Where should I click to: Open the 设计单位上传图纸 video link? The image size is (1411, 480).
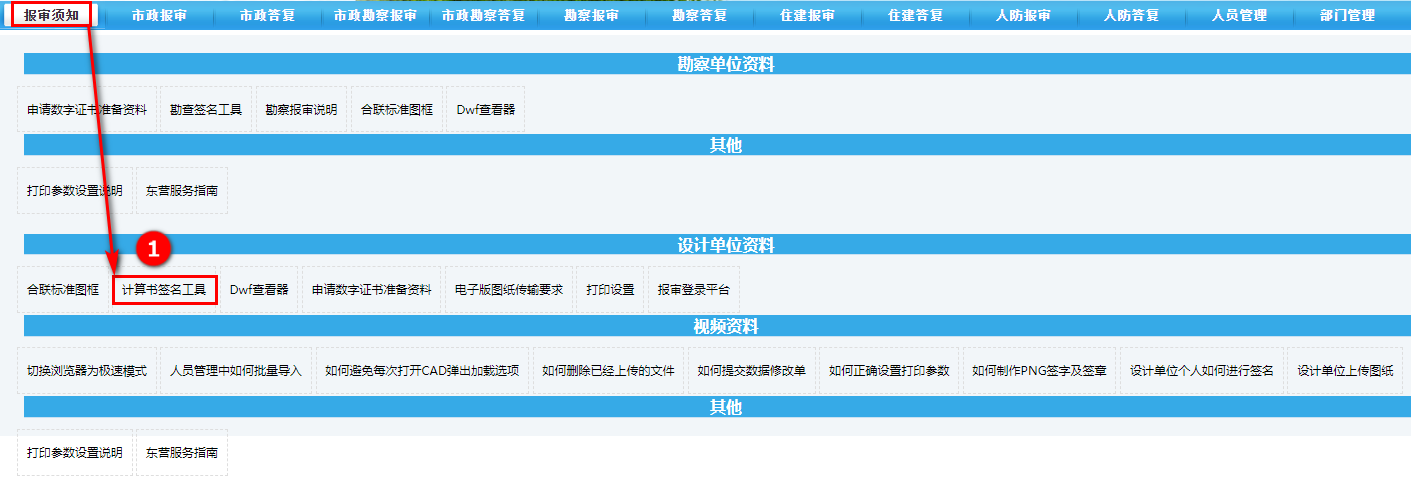coord(1345,371)
